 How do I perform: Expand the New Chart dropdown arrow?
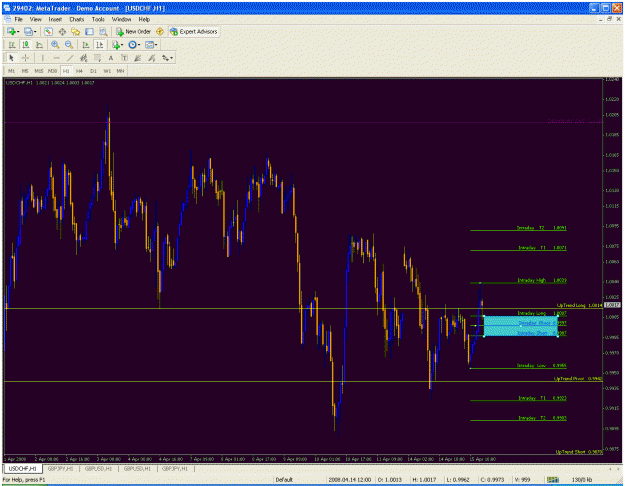[18, 31]
